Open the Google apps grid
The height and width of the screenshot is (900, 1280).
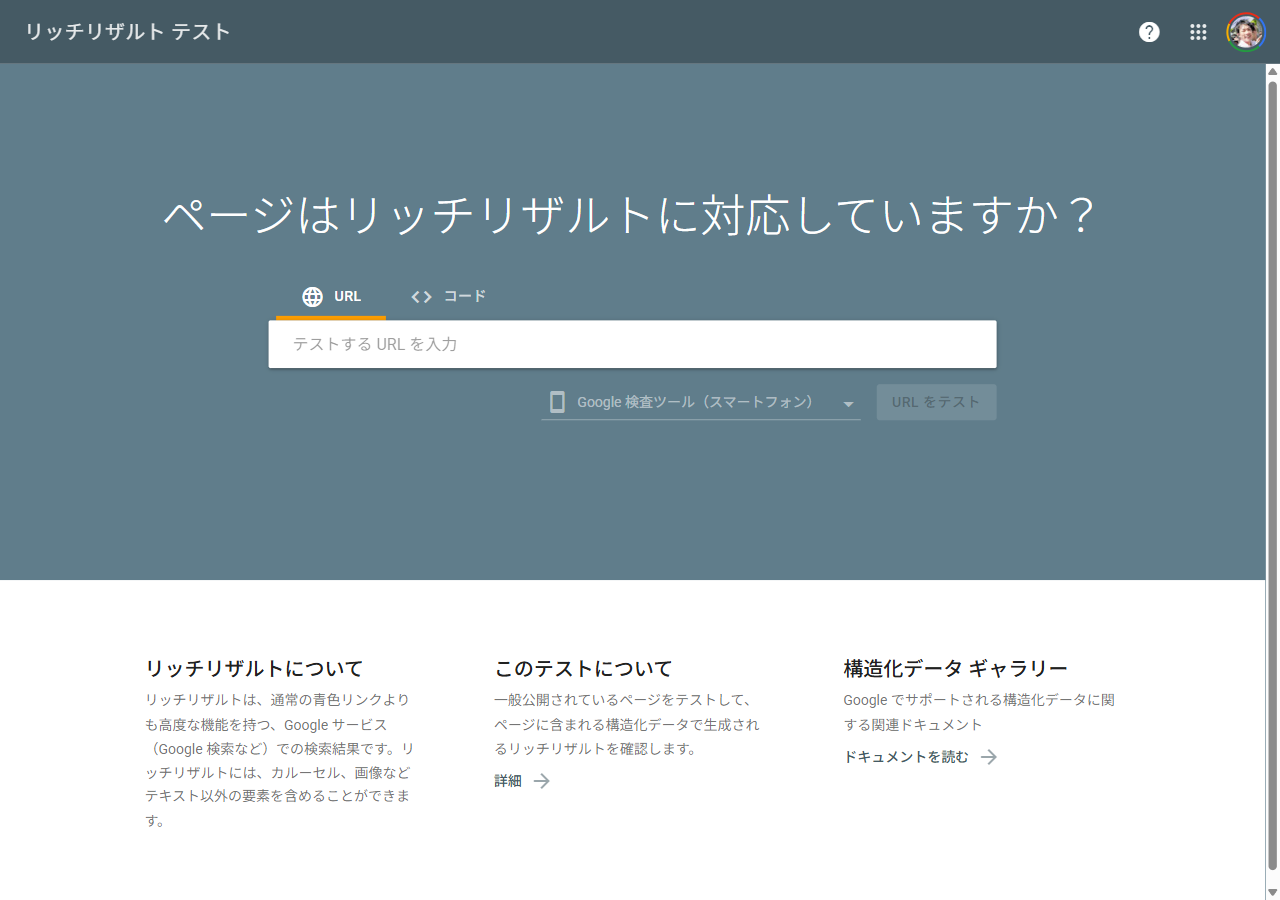(1198, 32)
